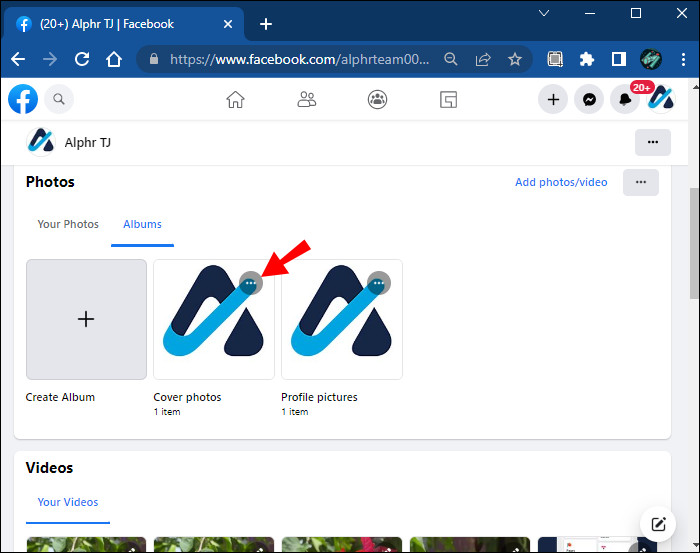Open the Cover photos album thumbnail

pyautogui.click(x=214, y=320)
